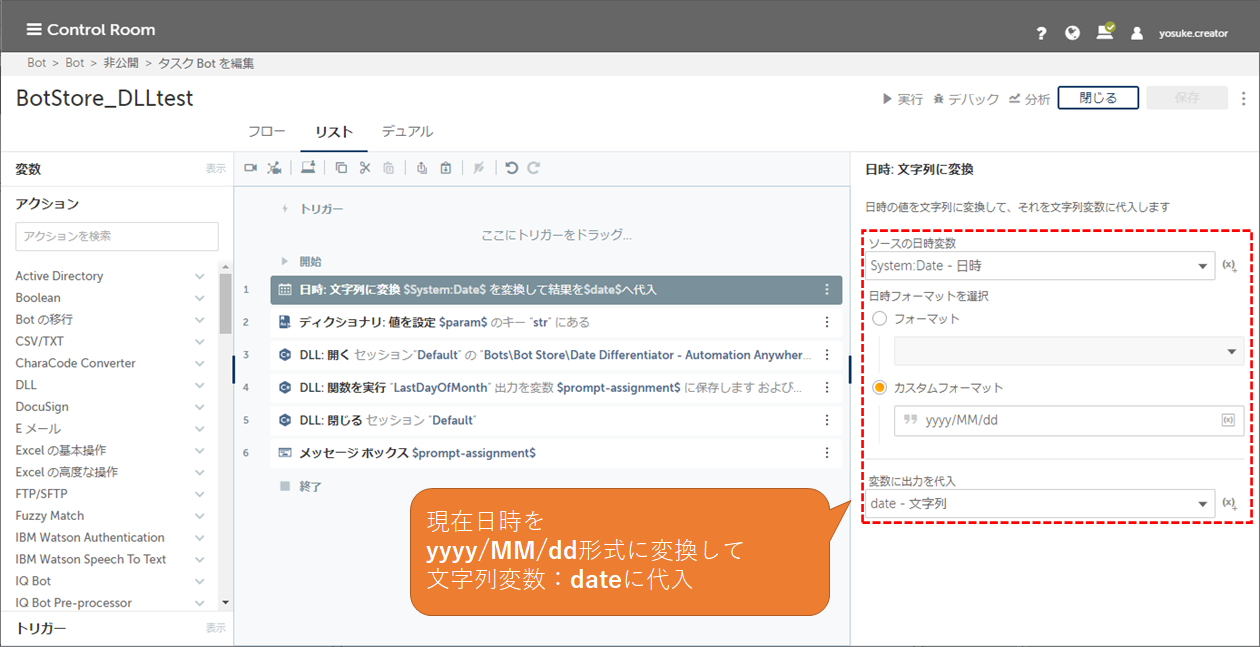Open the Control Room hamburger menu
The image size is (1260, 647).
pyautogui.click(x=34, y=29)
